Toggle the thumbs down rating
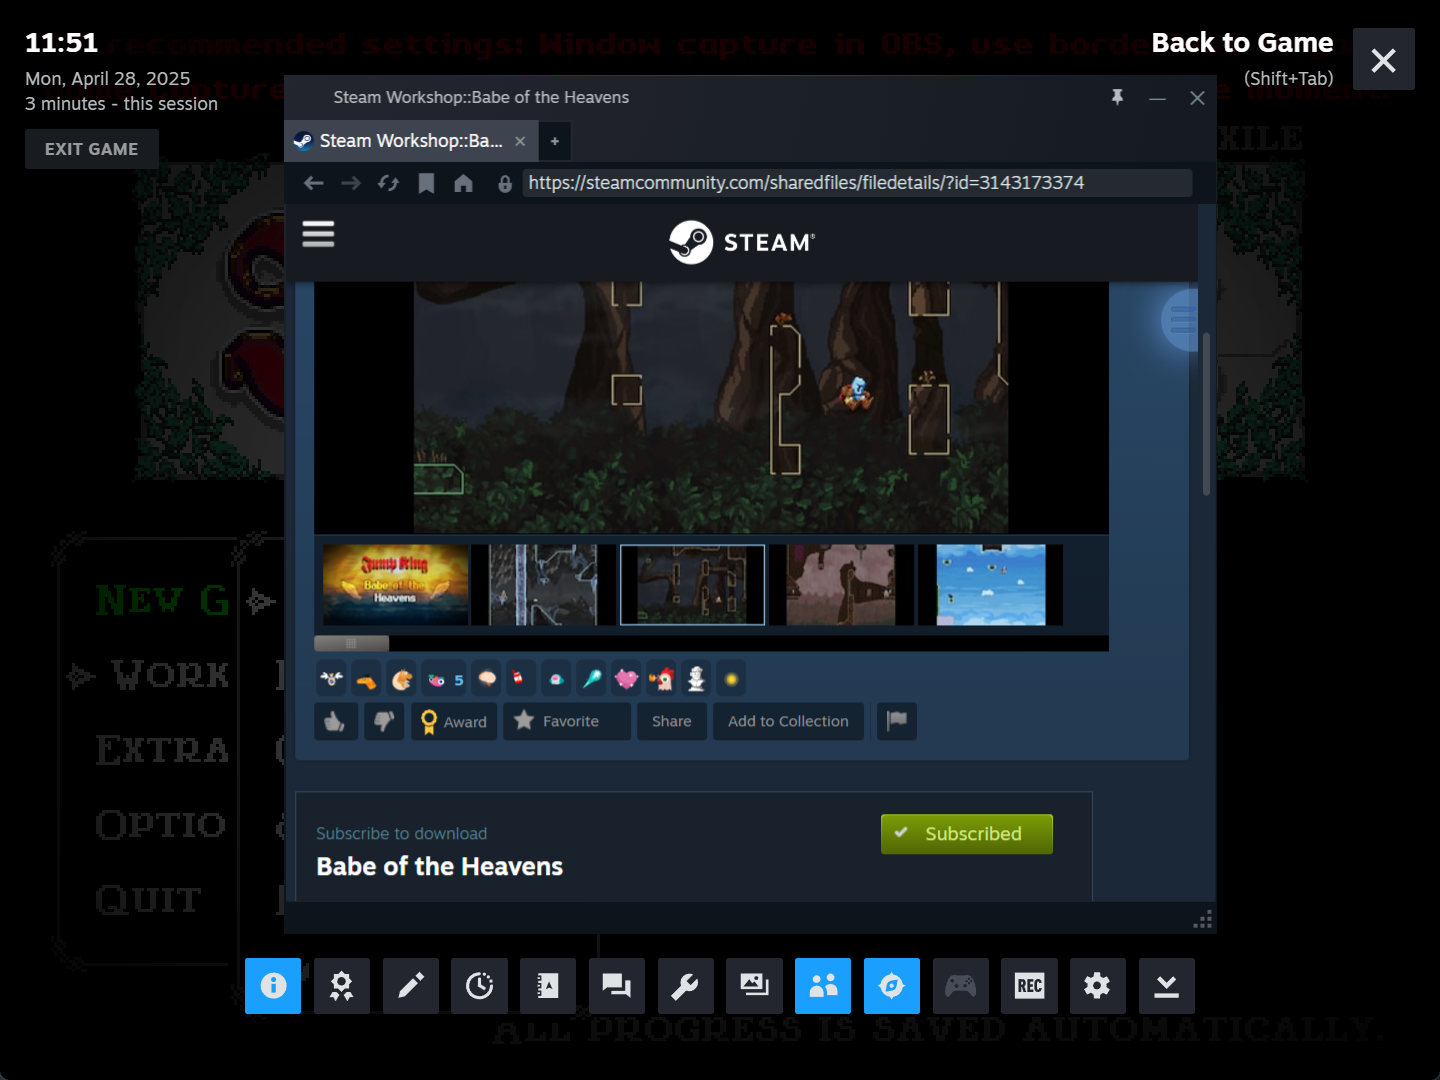Image resolution: width=1440 pixels, height=1080 pixels. point(384,721)
